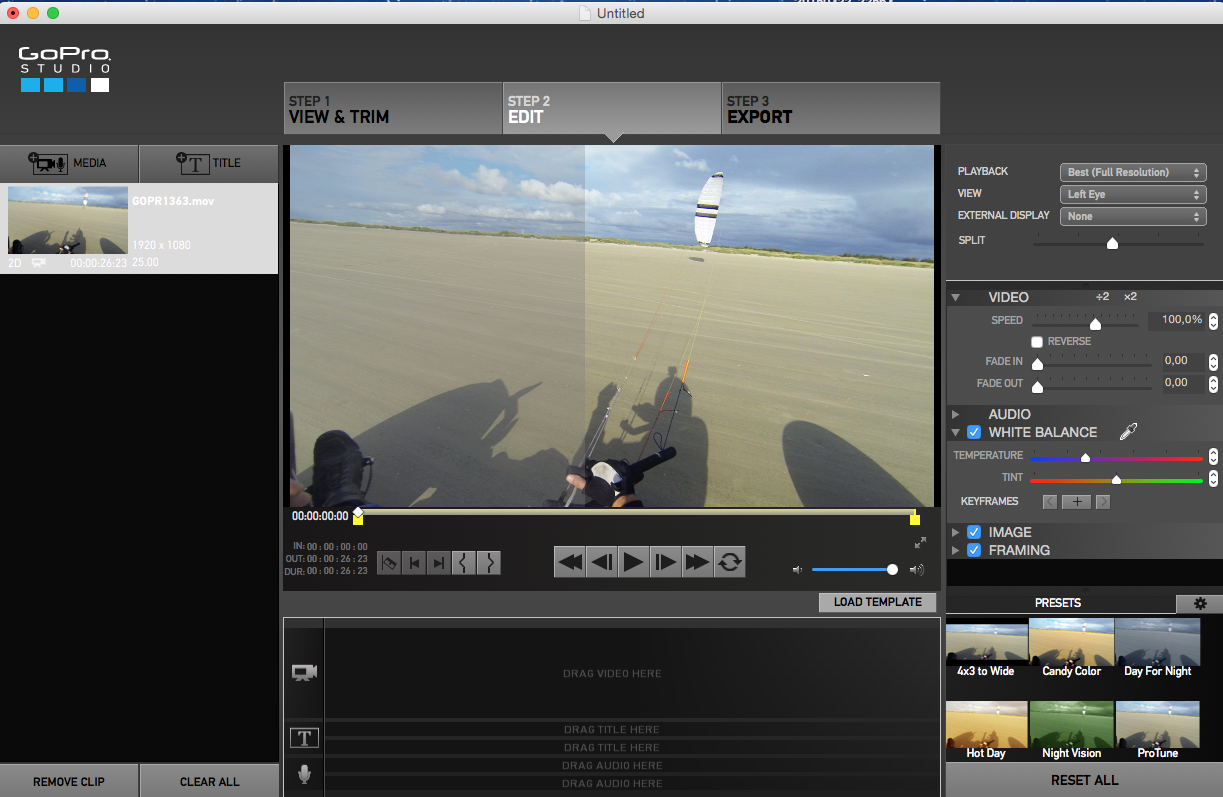Disable the White Balance checkbox
Viewport: 1223px width, 797px height.
(x=974, y=433)
